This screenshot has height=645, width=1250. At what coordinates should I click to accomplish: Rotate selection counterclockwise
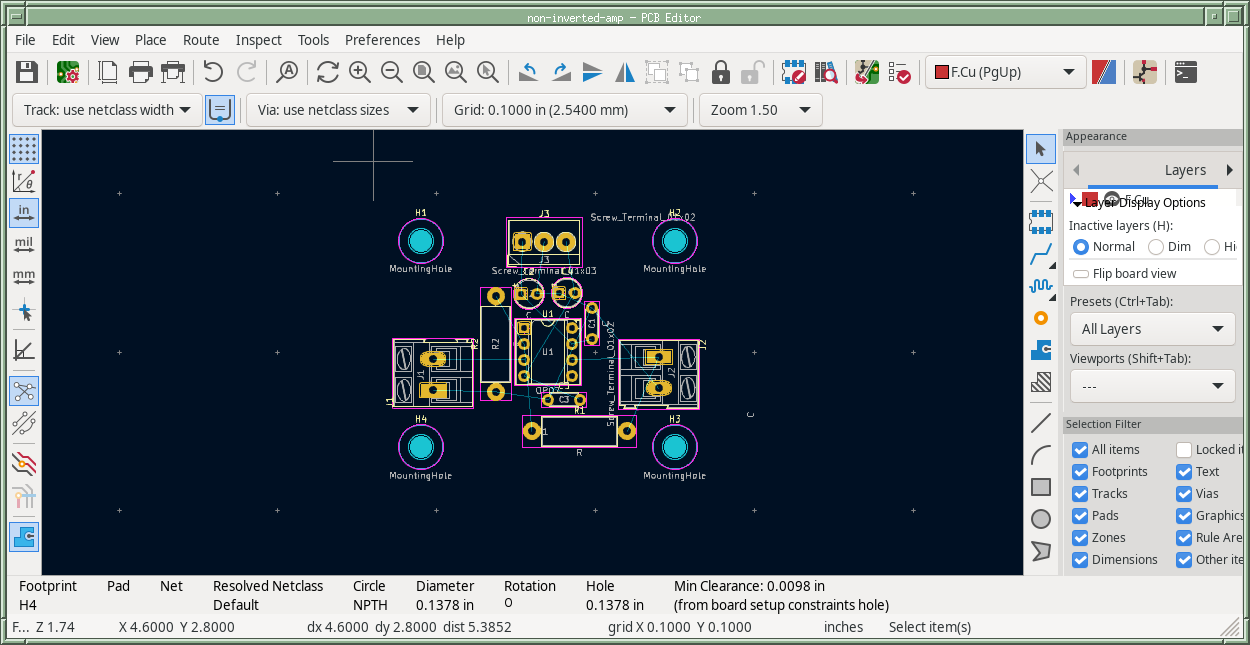tap(528, 72)
